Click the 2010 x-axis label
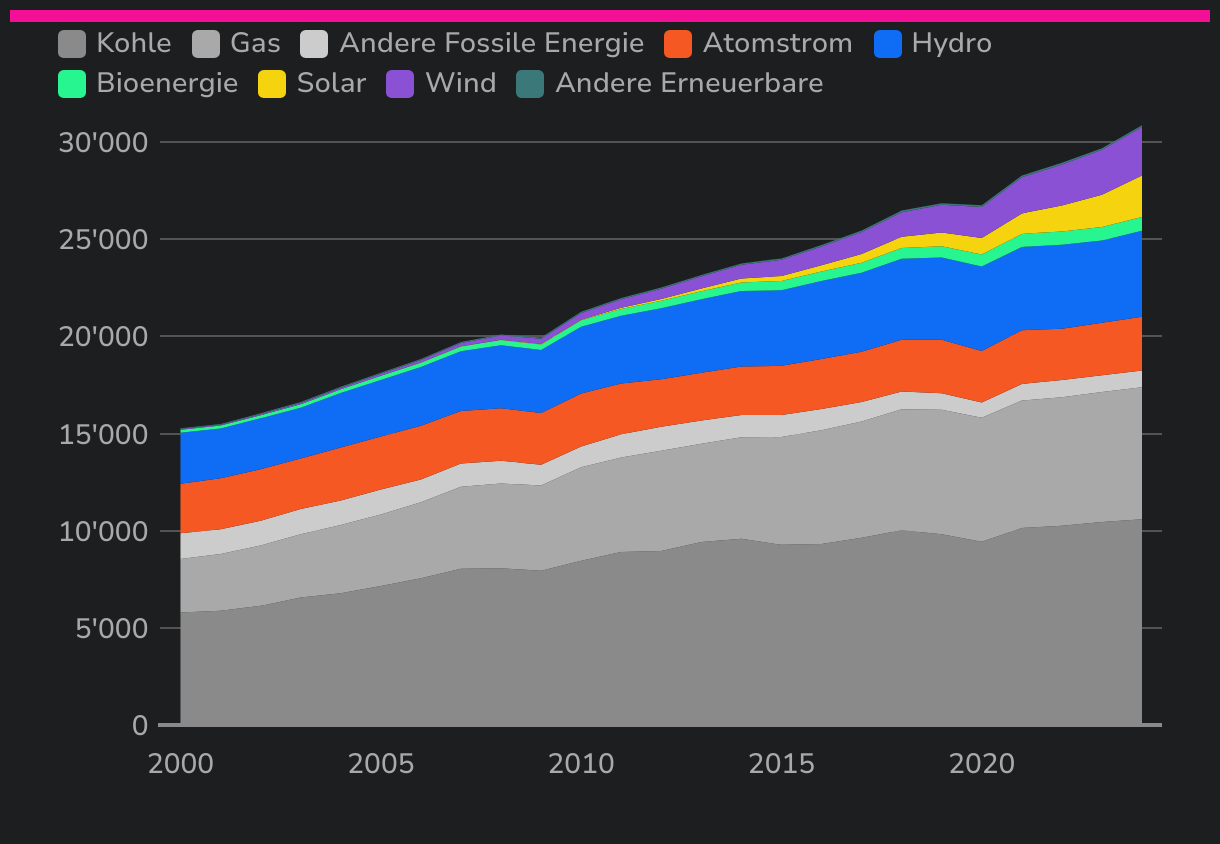1220x844 pixels. pos(581,765)
